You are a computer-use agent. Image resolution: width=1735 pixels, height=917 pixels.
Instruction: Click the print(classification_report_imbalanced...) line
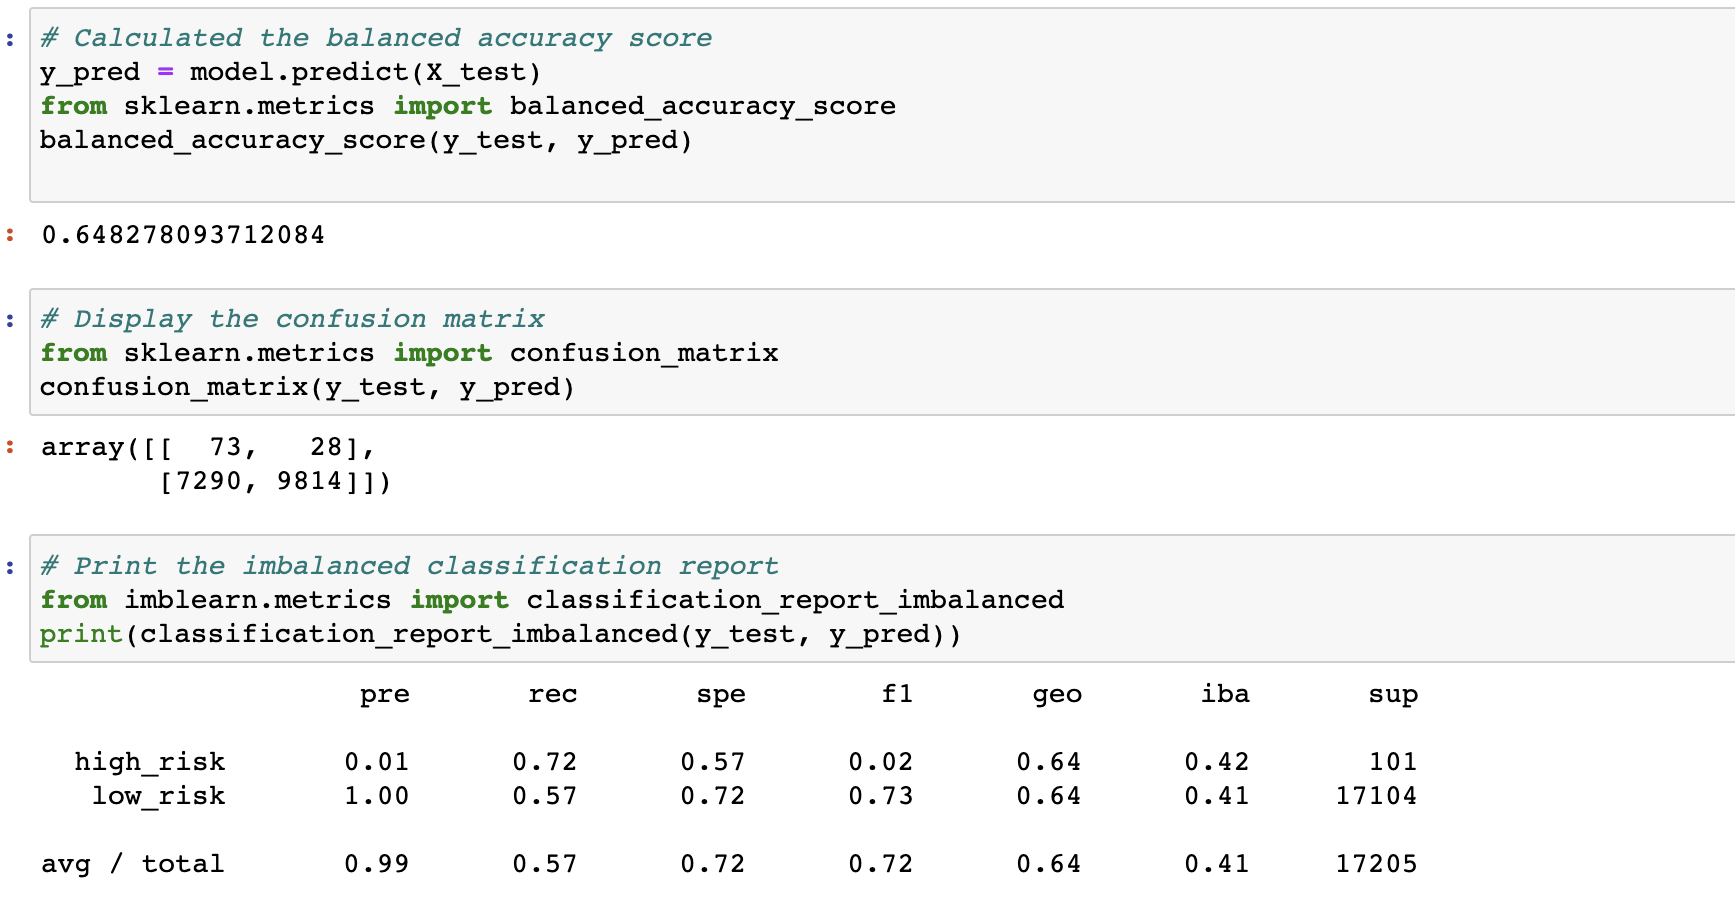click(x=500, y=634)
